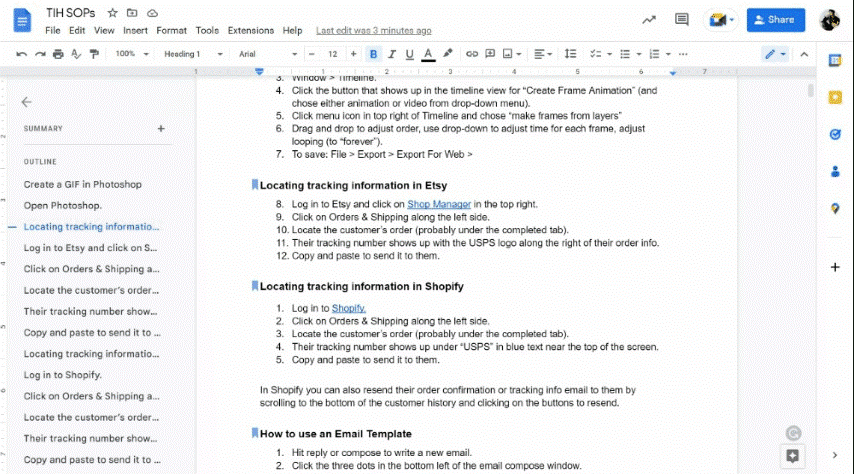Jump to 'Create a GIF in Photoshop' outline item
The width and height of the screenshot is (854, 474).
click(83, 184)
